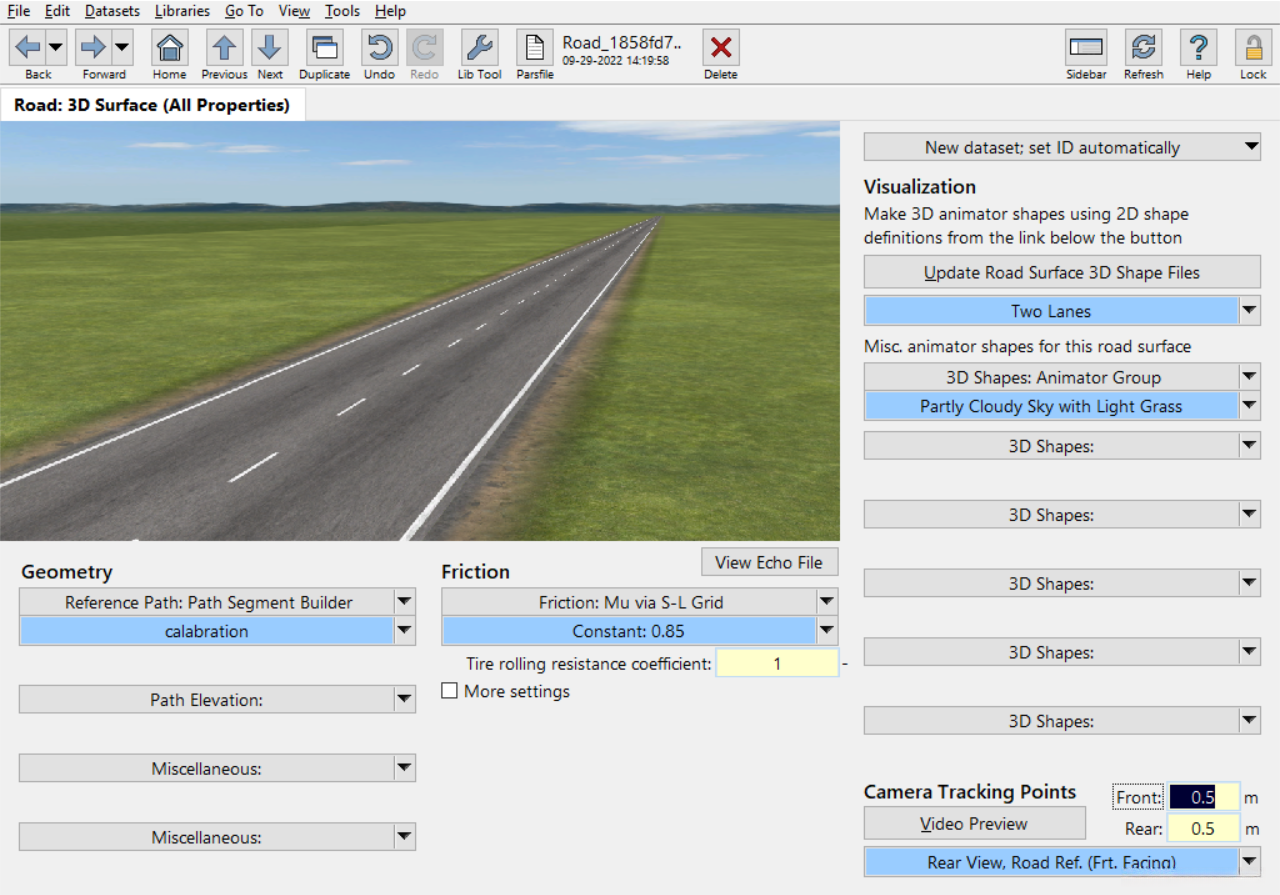Open the Lib Tool wrench icon
The height and width of the screenshot is (895, 1280).
tap(479, 48)
